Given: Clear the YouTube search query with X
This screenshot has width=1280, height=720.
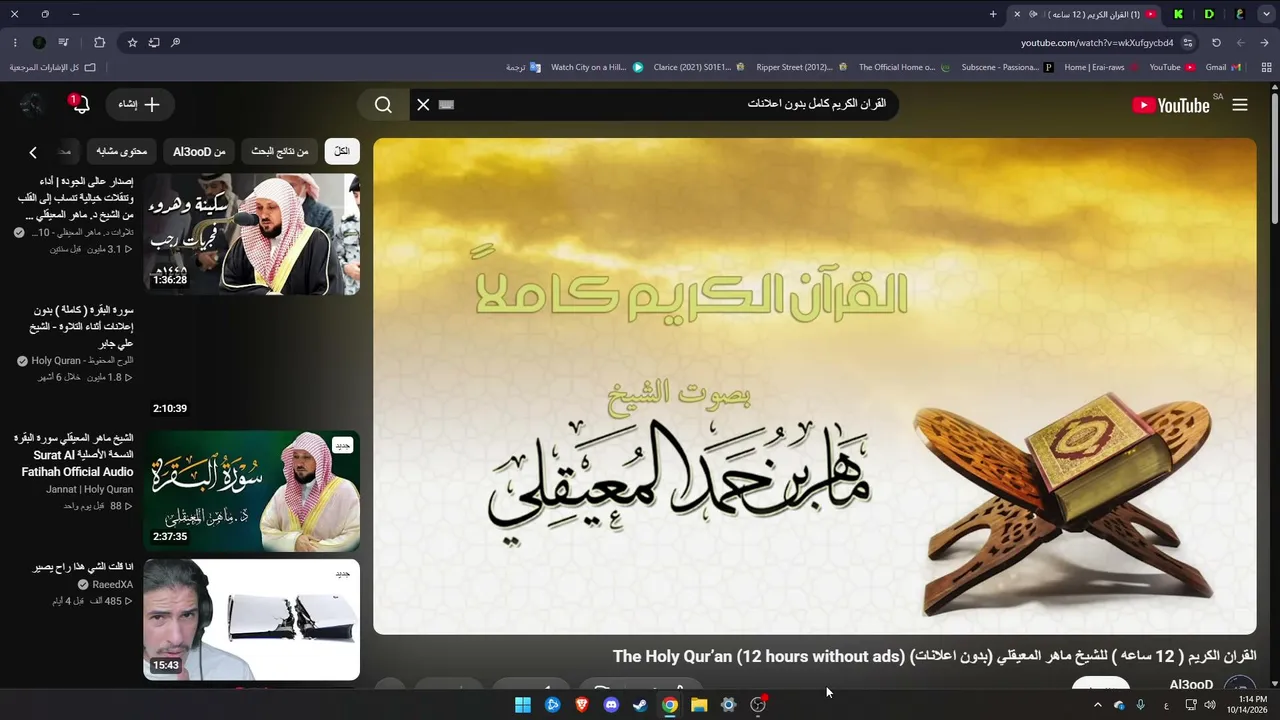Looking at the screenshot, I should pos(423,105).
